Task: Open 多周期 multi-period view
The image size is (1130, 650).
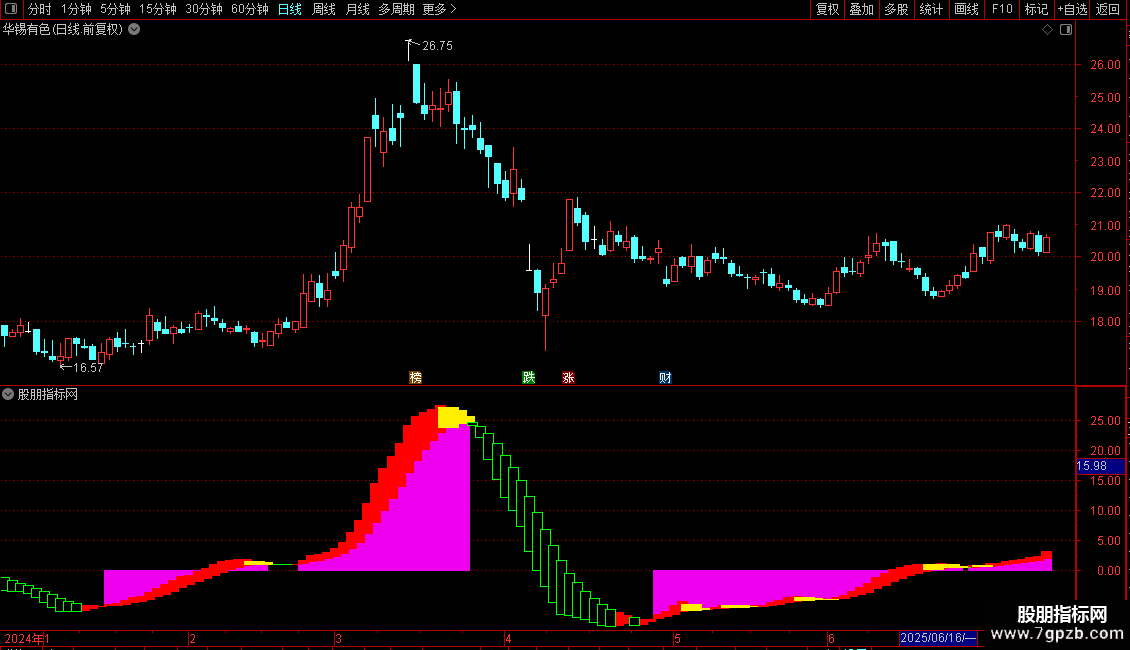Action: point(396,9)
